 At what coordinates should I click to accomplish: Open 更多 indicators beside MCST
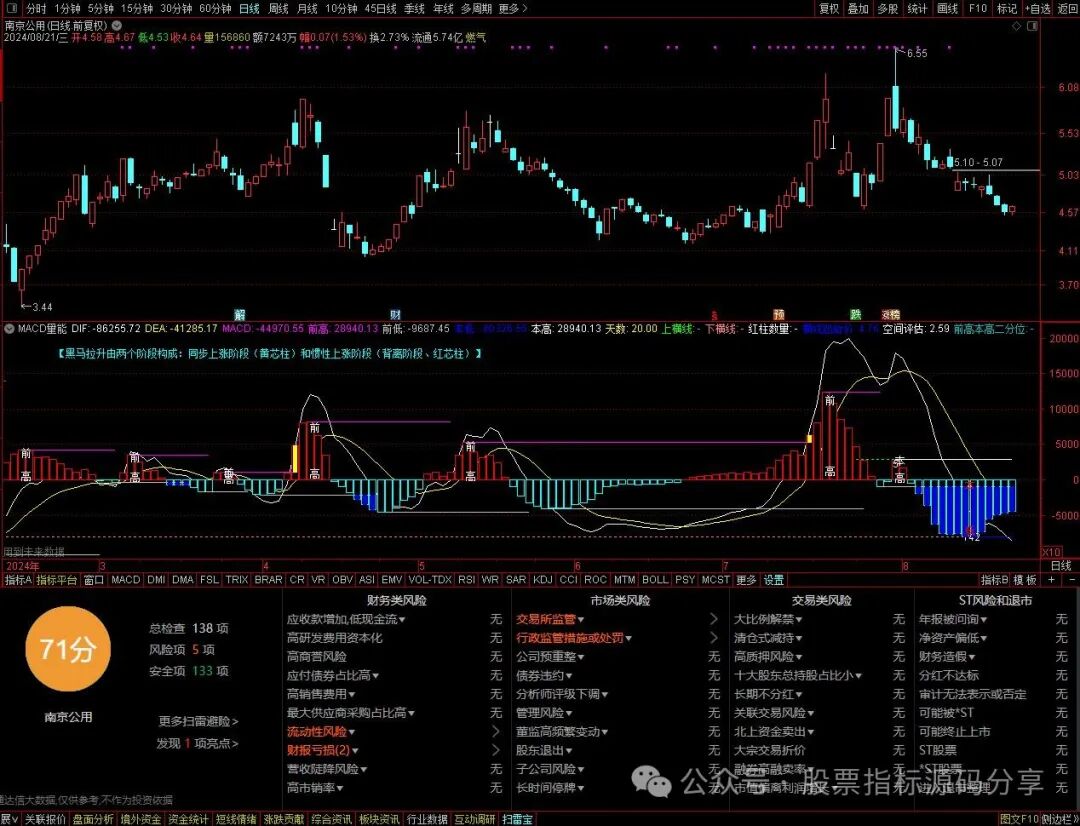(x=746, y=580)
